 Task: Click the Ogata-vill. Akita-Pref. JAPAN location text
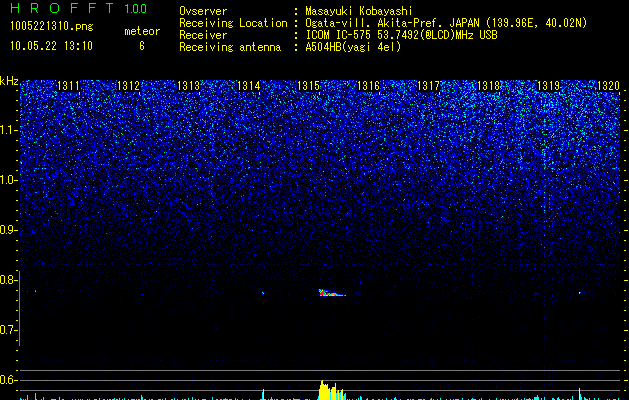446,23
